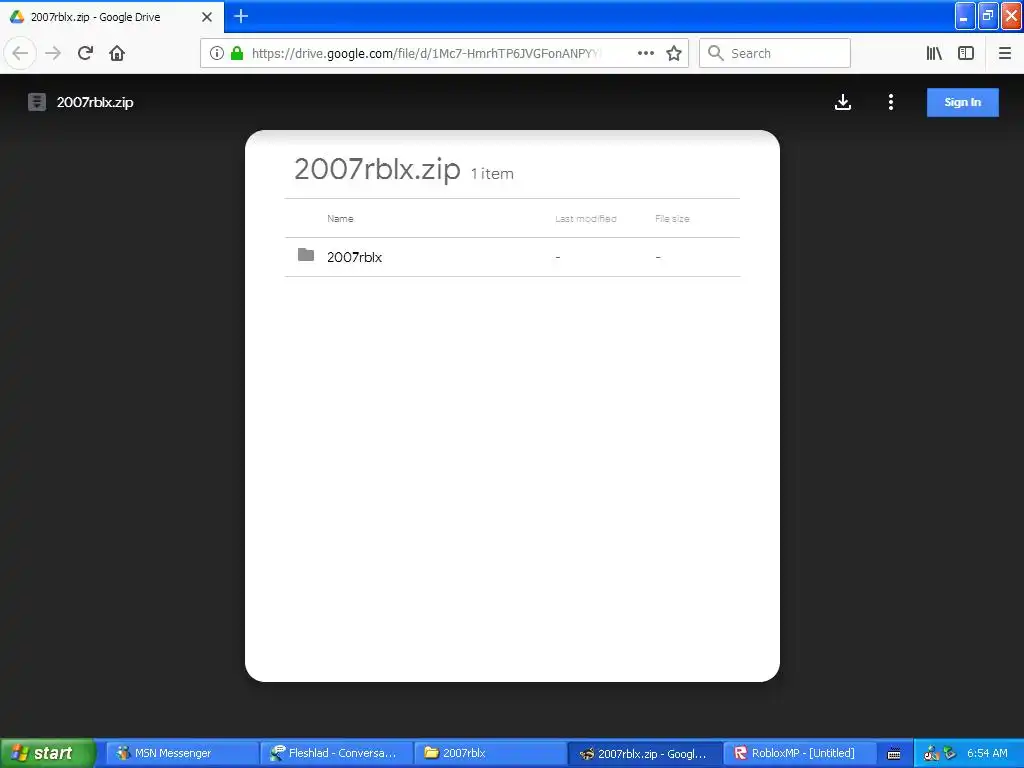Open the 2007rblx folder window from taskbar

(490, 753)
